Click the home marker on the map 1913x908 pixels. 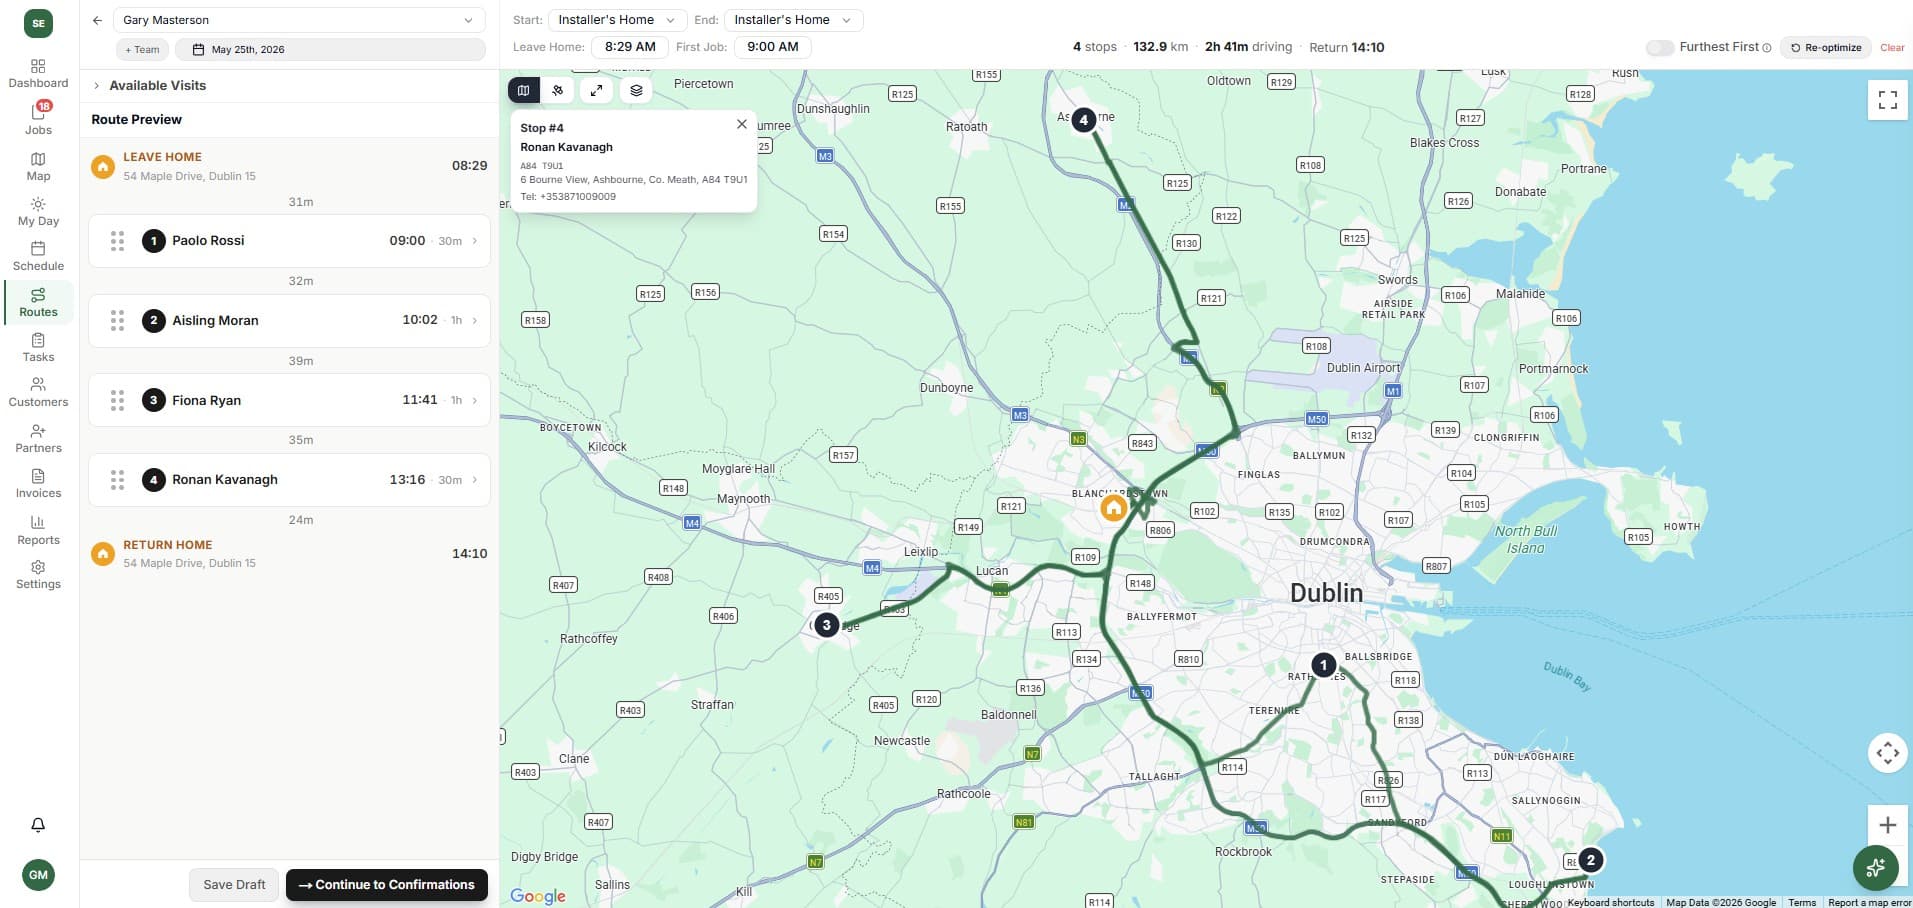[x=1113, y=508]
